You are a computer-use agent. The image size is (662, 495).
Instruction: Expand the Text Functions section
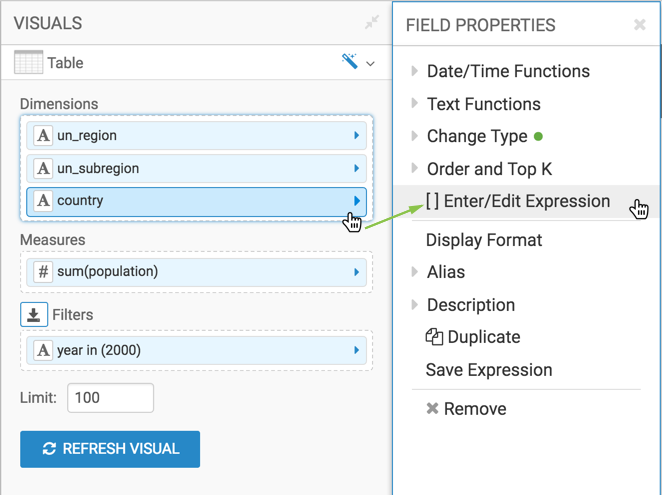pos(415,104)
